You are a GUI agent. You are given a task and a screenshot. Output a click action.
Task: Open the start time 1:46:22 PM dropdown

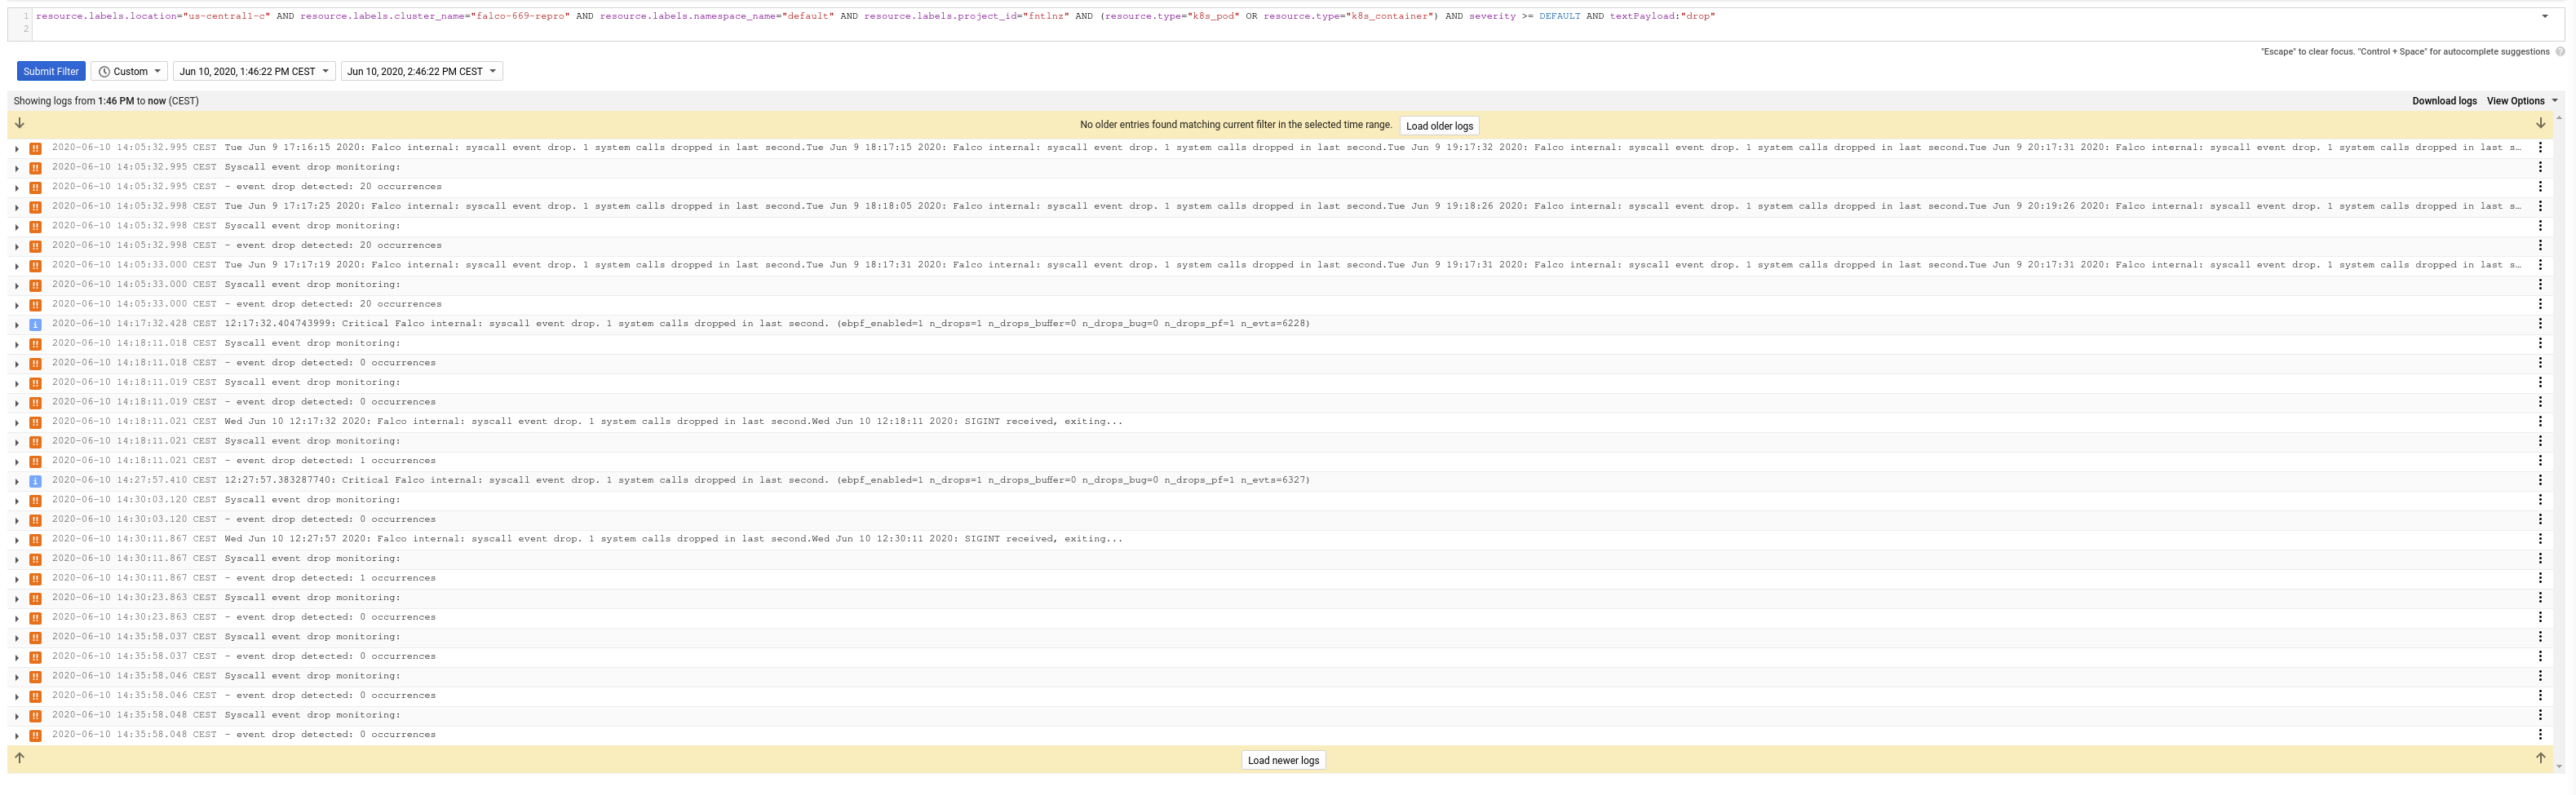(x=254, y=71)
